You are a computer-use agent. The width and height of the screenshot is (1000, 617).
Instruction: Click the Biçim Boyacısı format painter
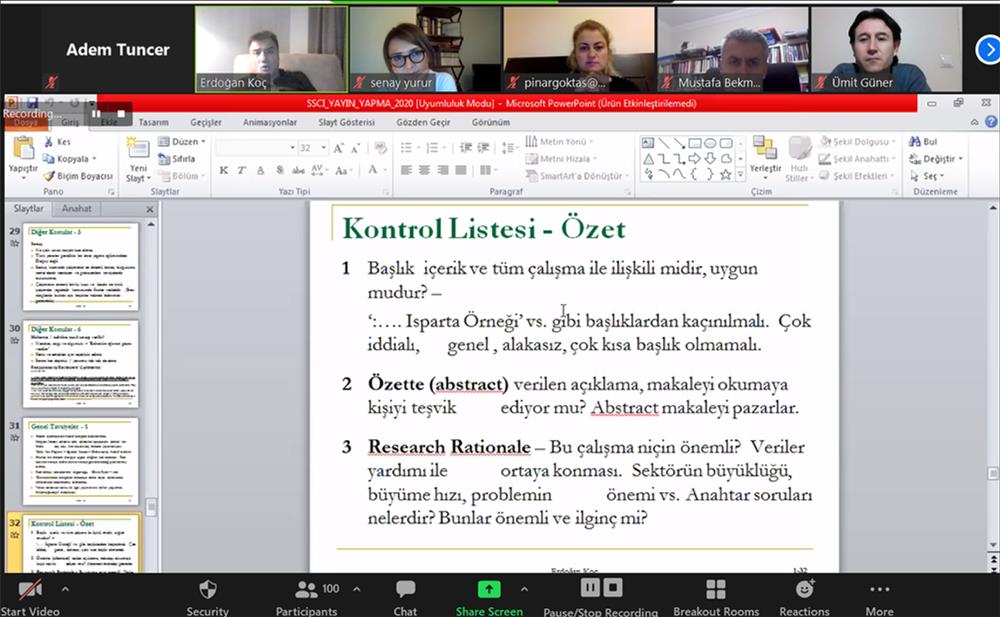(78, 176)
